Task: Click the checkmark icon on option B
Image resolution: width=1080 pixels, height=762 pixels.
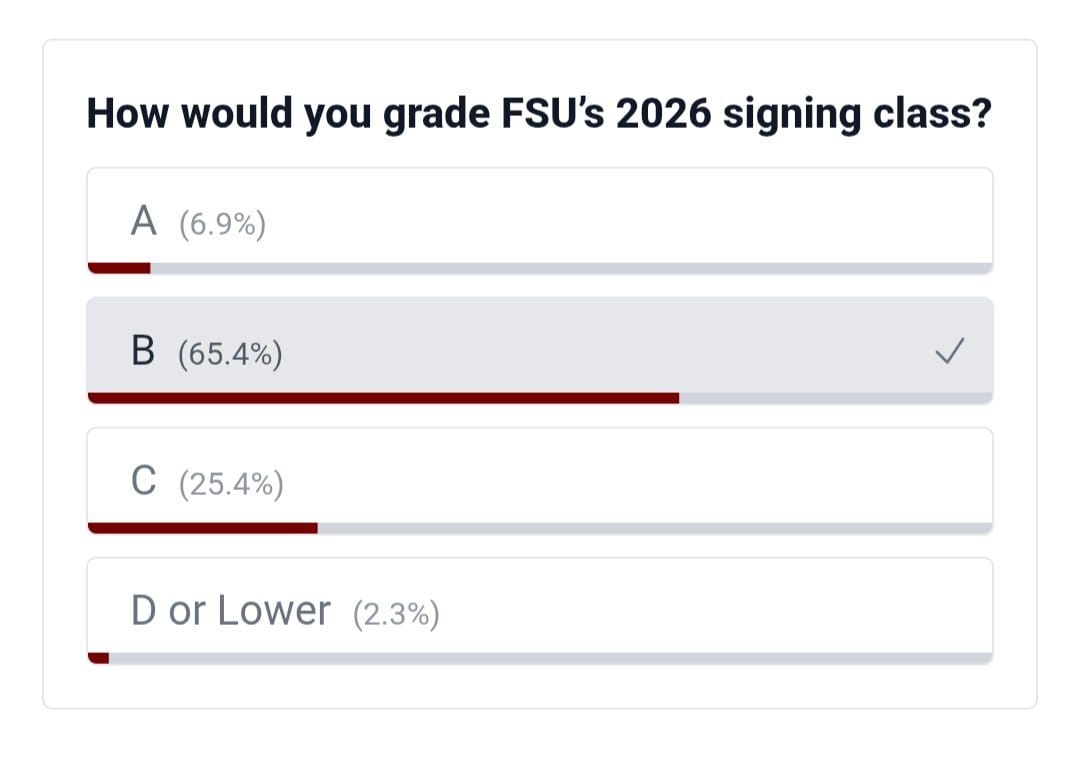Action: pyautogui.click(x=950, y=351)
